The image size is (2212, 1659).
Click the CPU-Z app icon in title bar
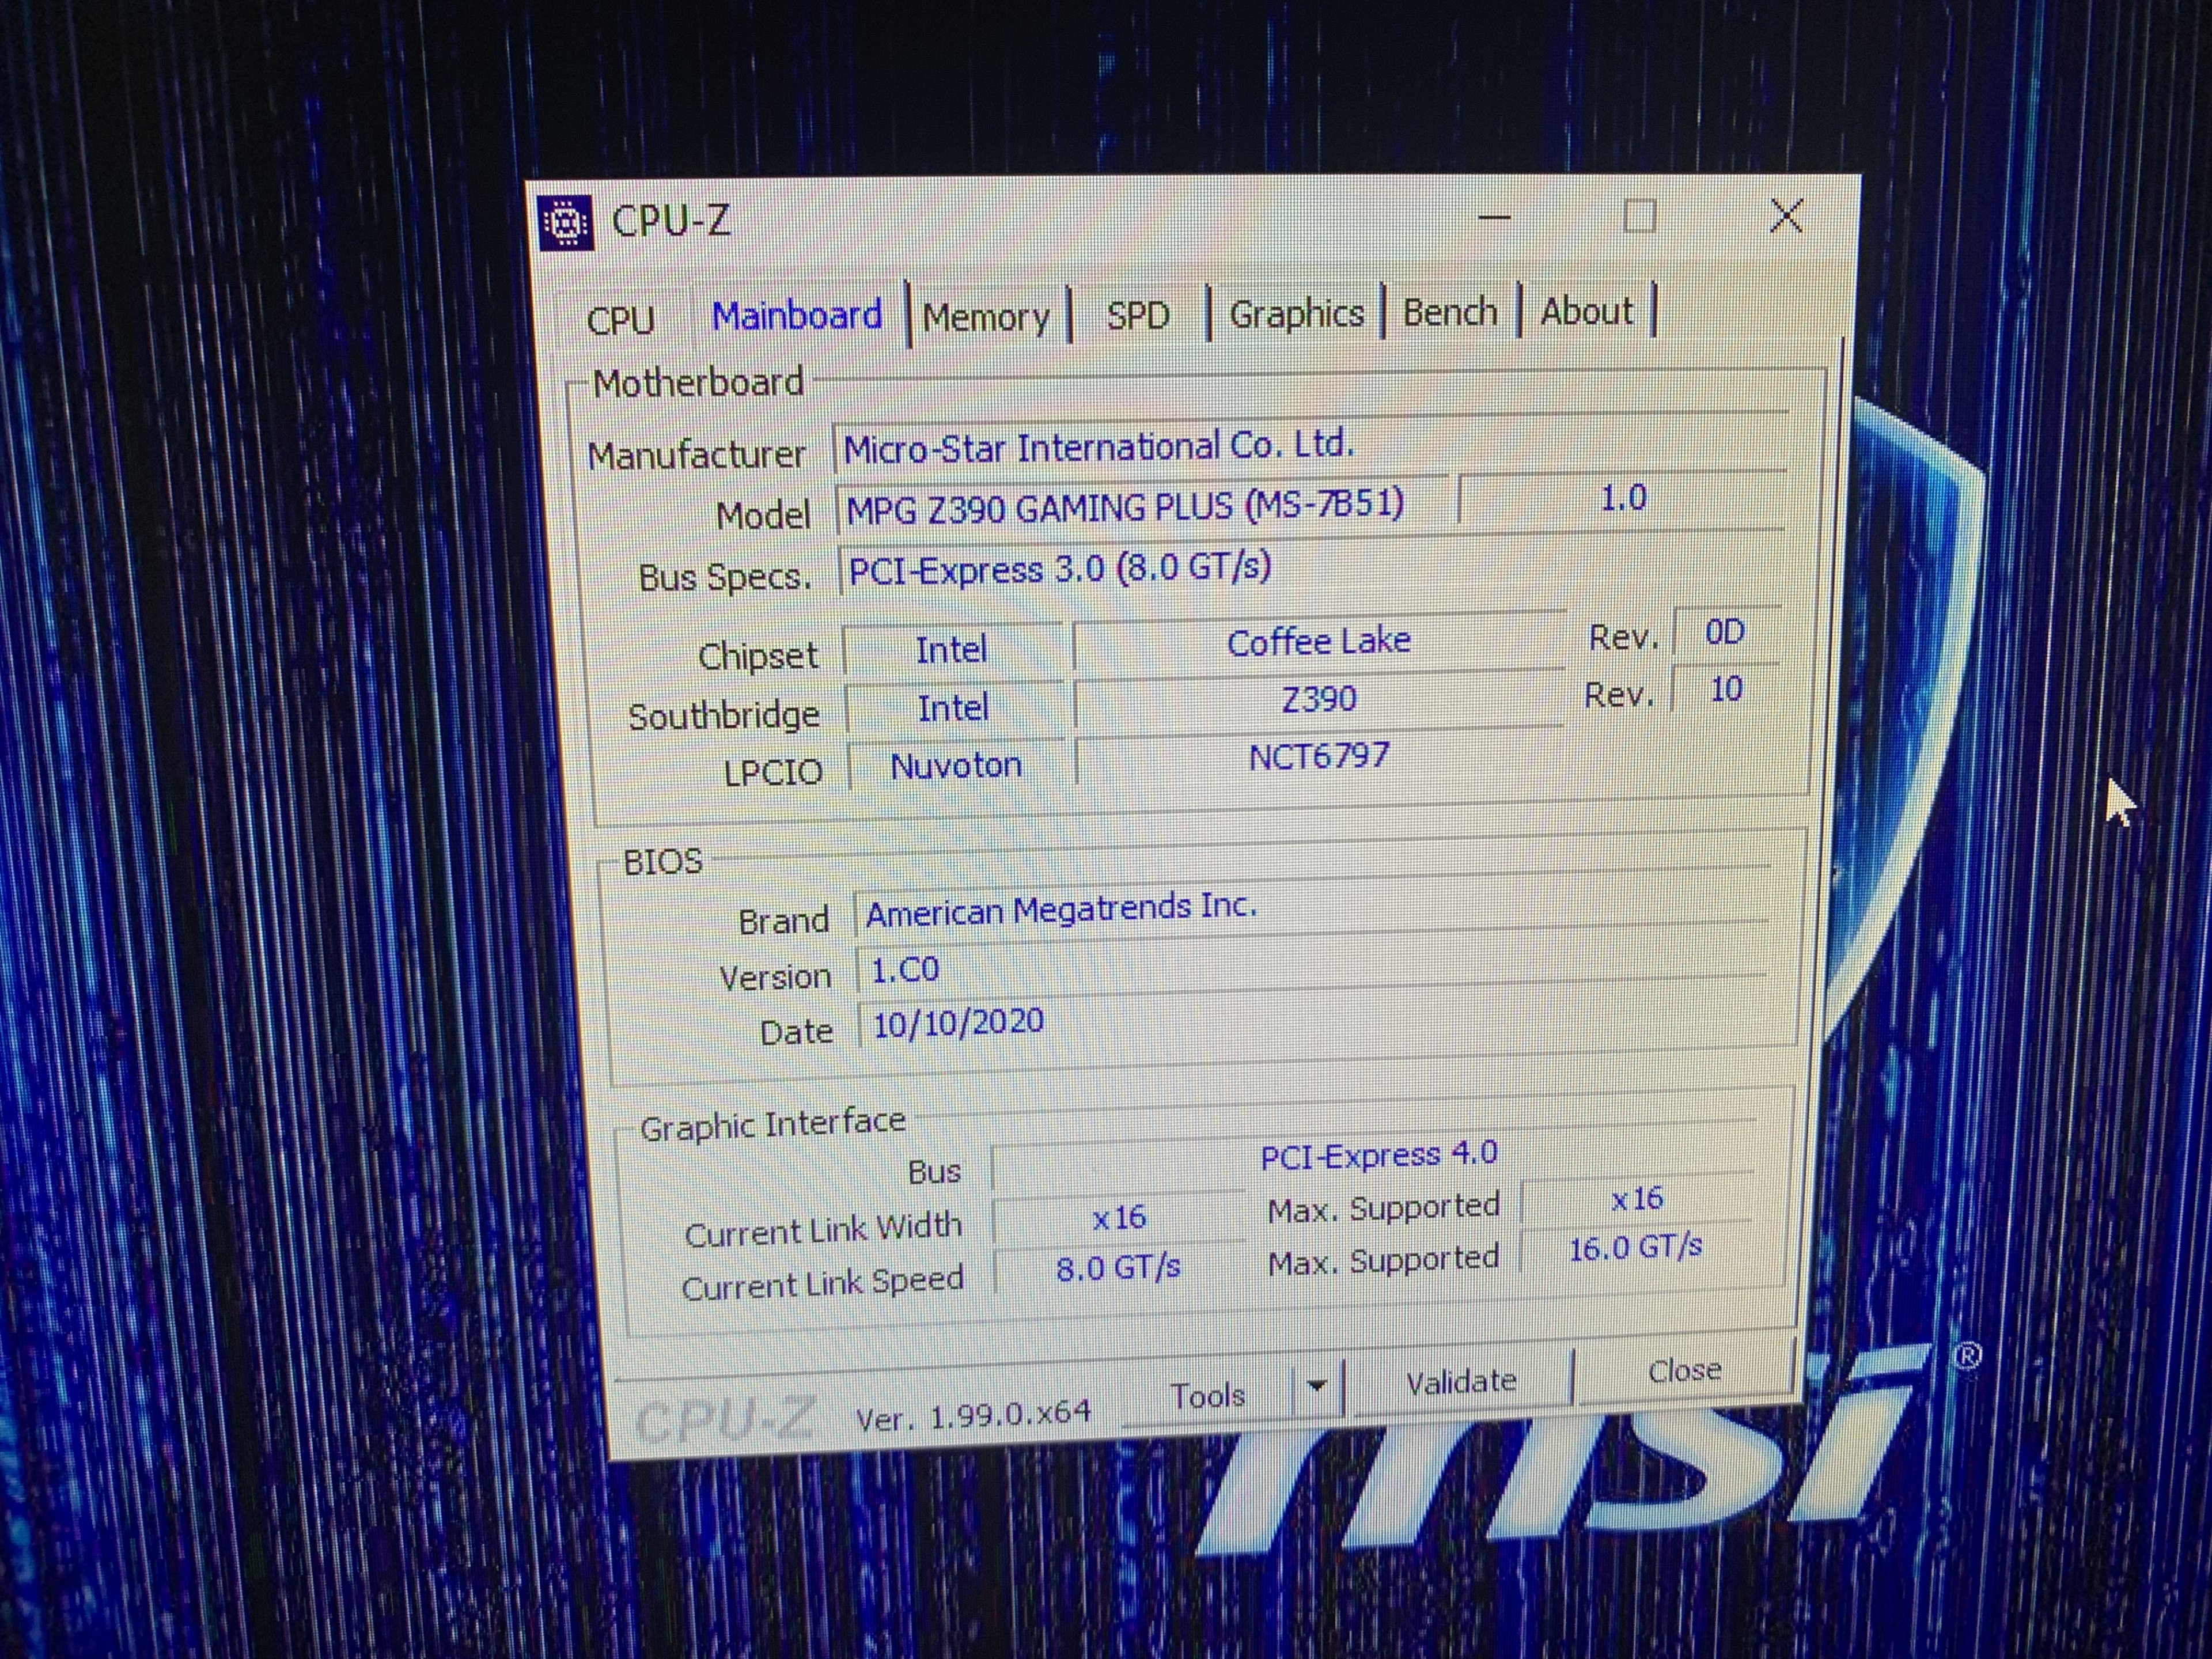(566, 221)
